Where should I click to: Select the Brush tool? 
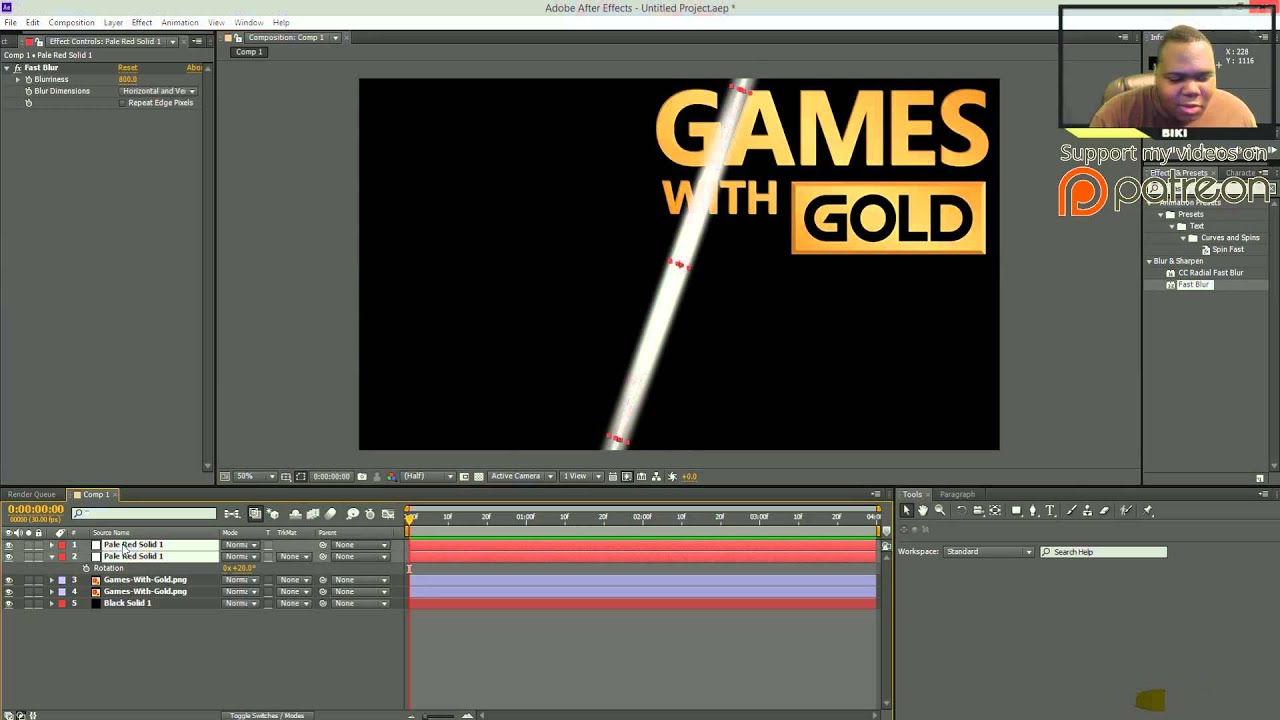pos(1072,510)
